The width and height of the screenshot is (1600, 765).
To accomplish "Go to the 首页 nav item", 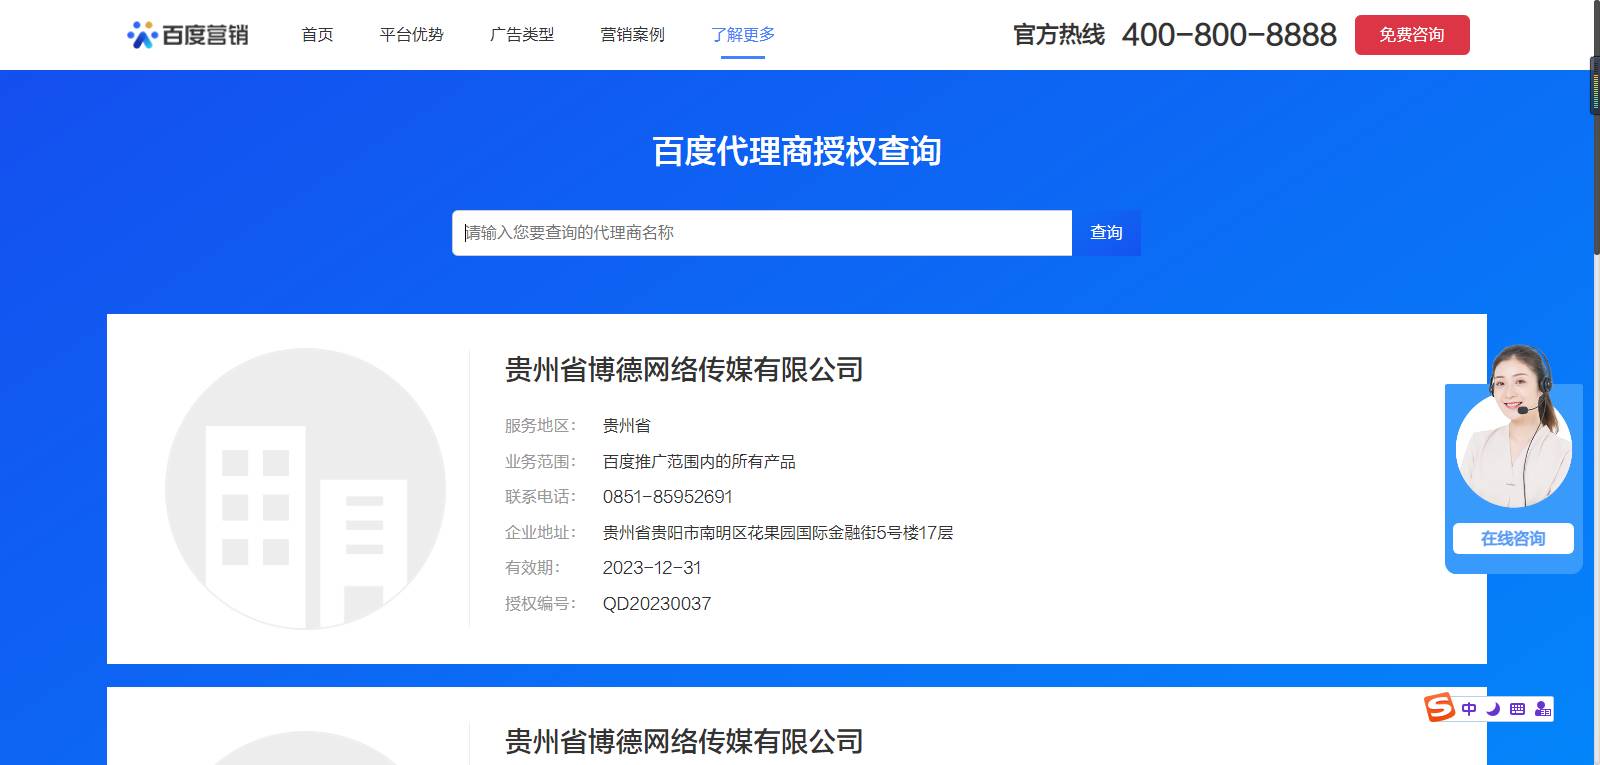I will (x=317, y=35).
